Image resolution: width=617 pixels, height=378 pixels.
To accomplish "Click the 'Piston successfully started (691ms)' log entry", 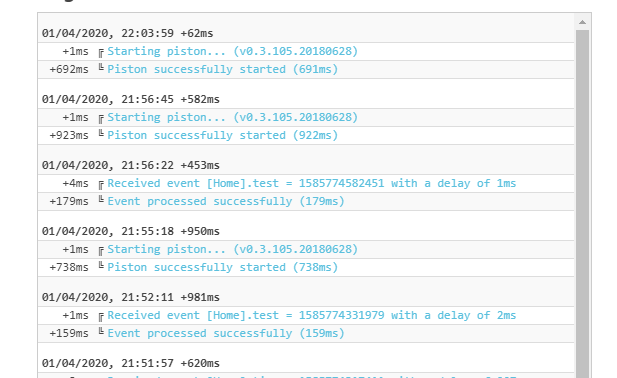I will pyautogui.click(x=223, y=69).
